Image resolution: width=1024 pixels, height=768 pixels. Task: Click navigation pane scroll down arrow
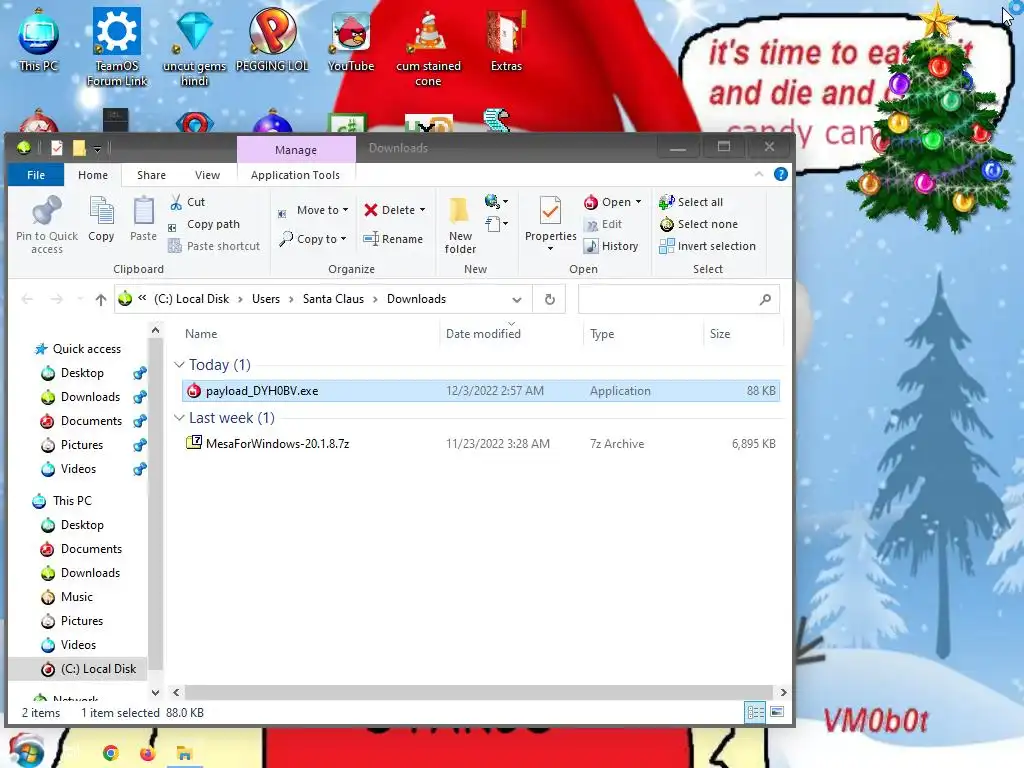pos(155,692)
